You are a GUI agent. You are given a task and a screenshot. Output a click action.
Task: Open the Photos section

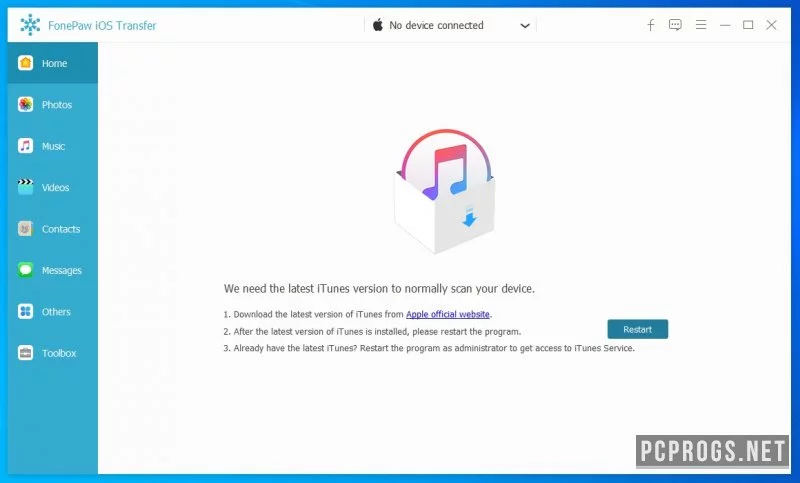pos(53,105)
